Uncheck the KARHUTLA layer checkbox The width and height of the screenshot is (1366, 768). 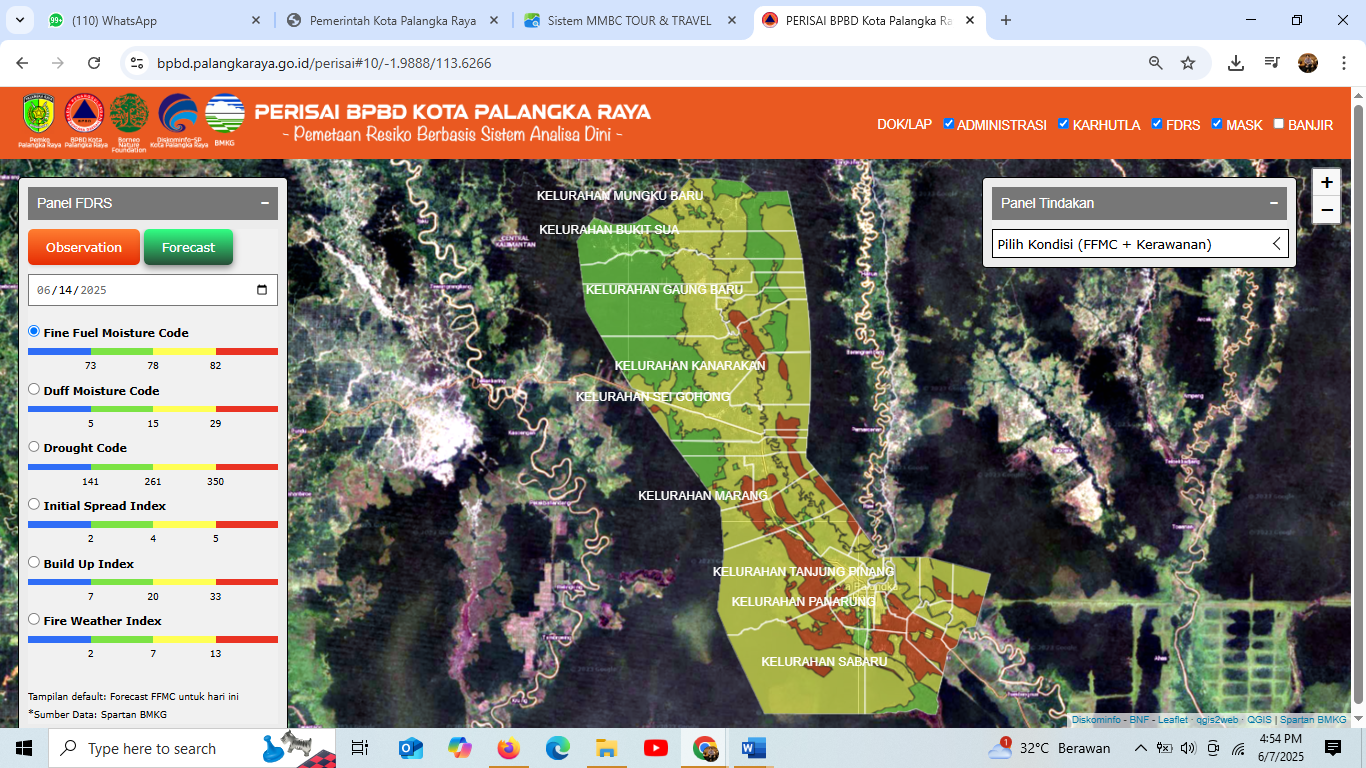click(x=1064, y=124)
